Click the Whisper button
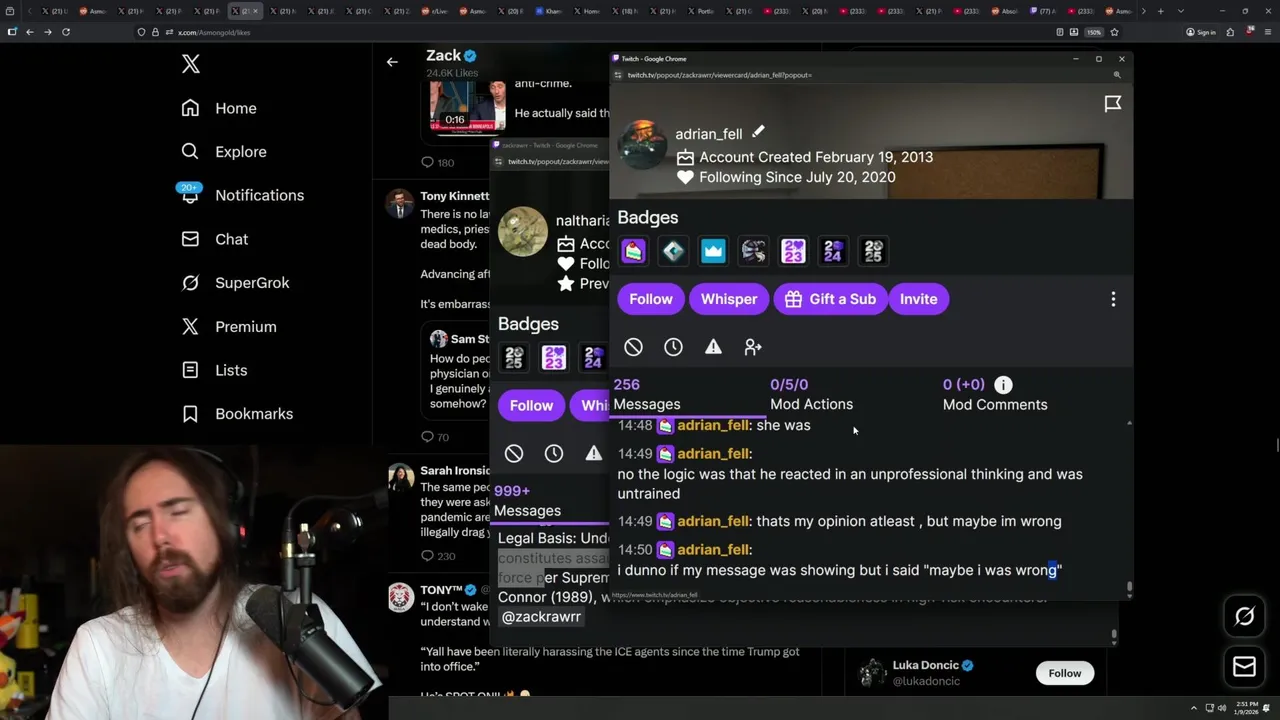 click(729, 299)
